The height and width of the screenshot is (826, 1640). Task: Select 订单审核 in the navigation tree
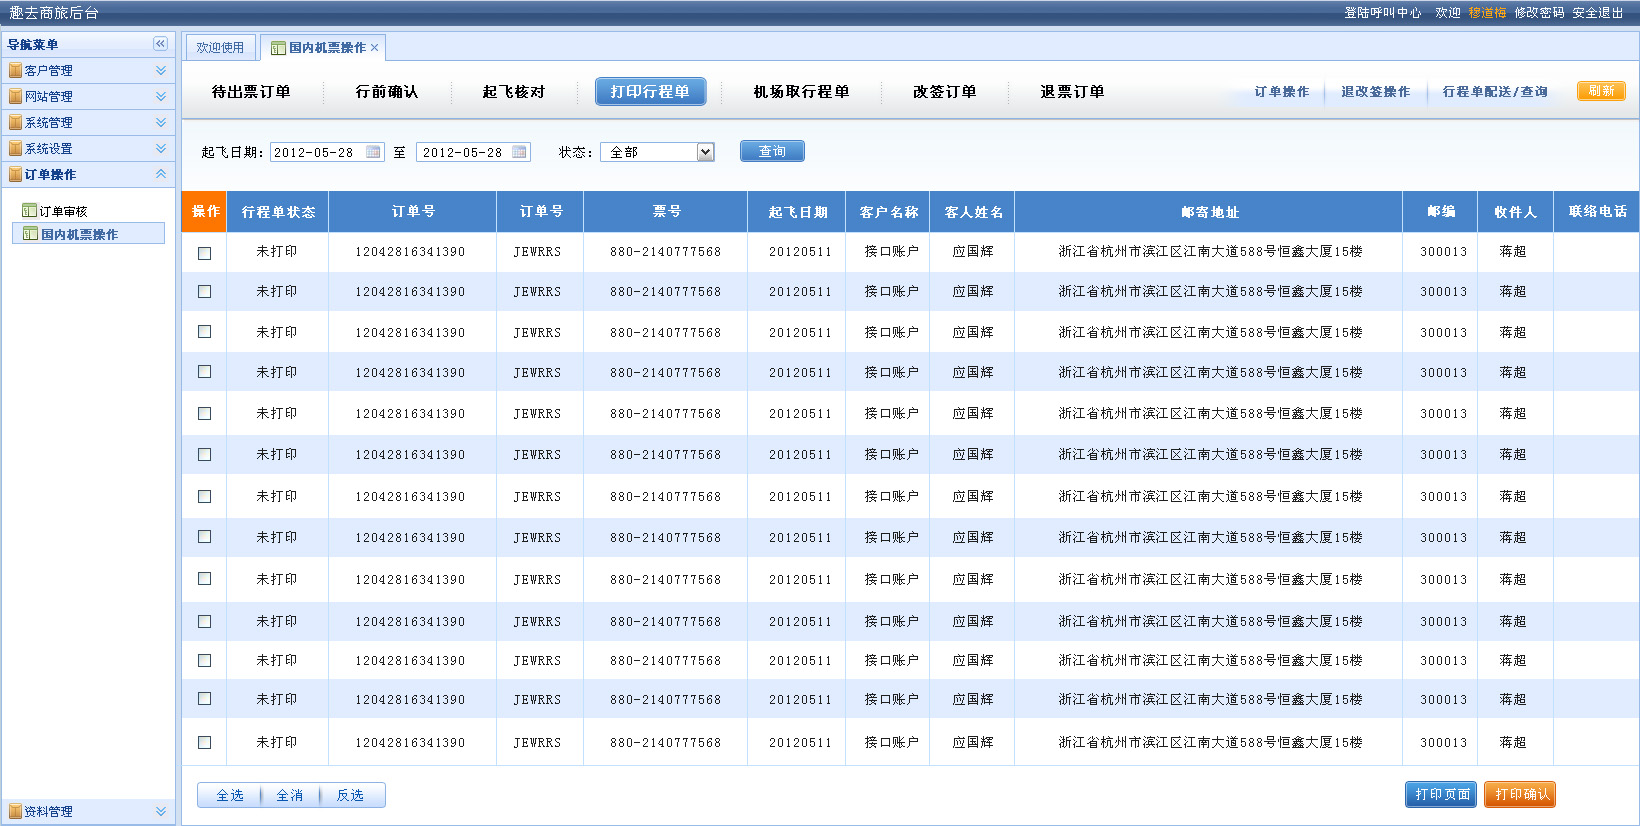click(63, 212)
